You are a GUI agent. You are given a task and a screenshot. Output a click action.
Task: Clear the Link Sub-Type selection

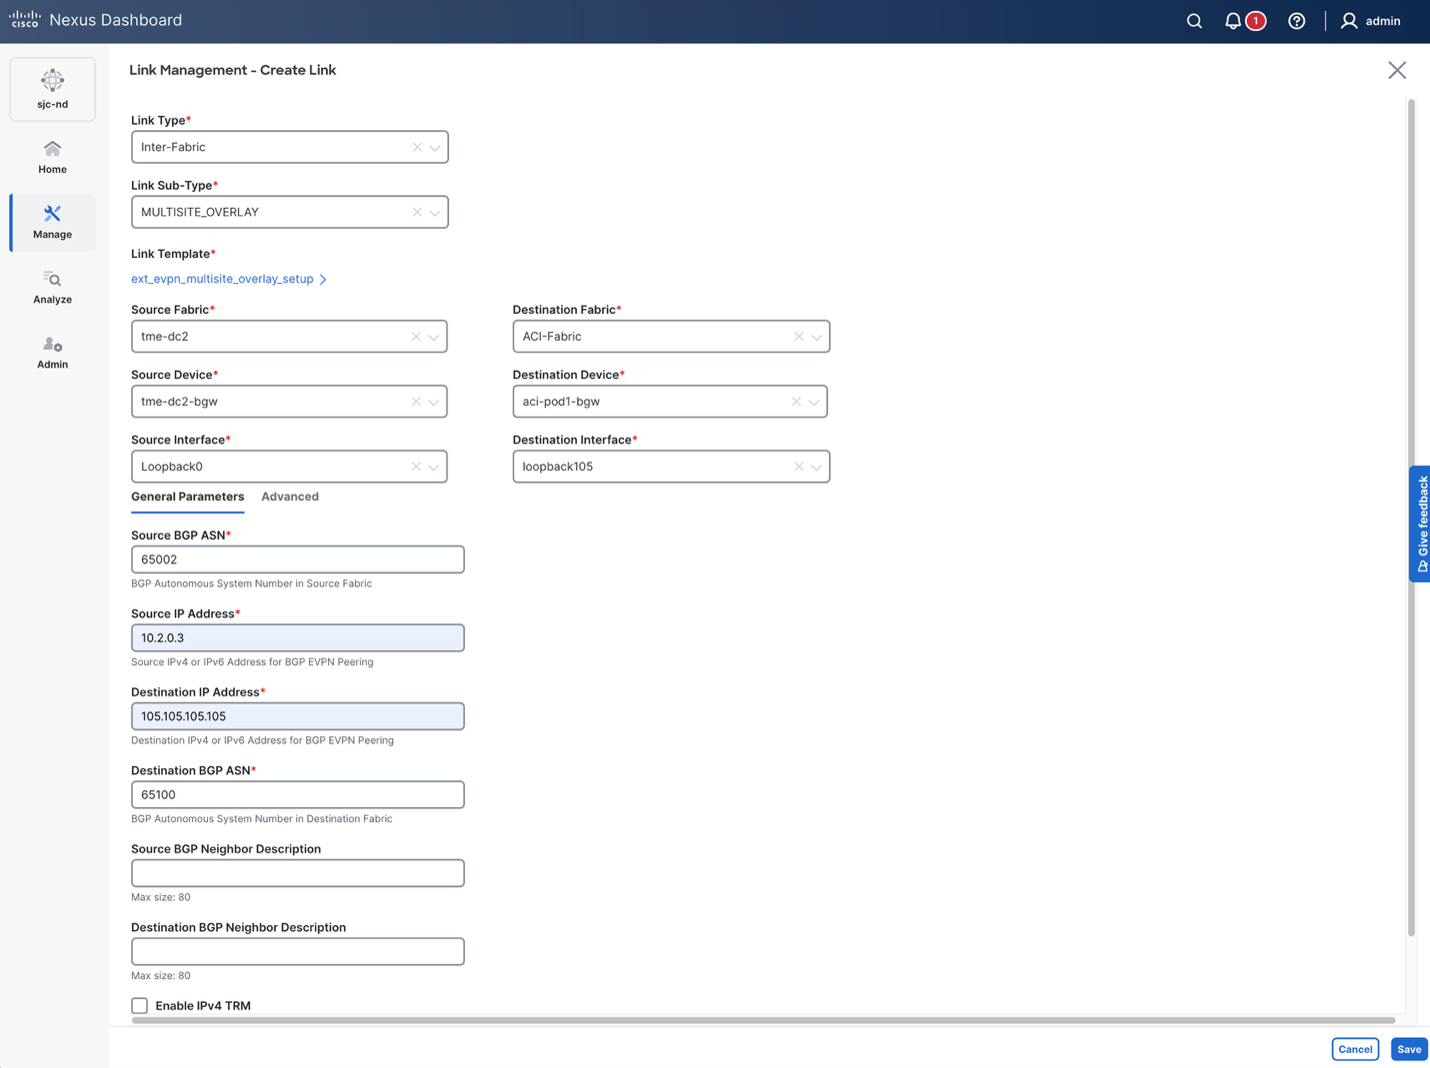point(417,212)
